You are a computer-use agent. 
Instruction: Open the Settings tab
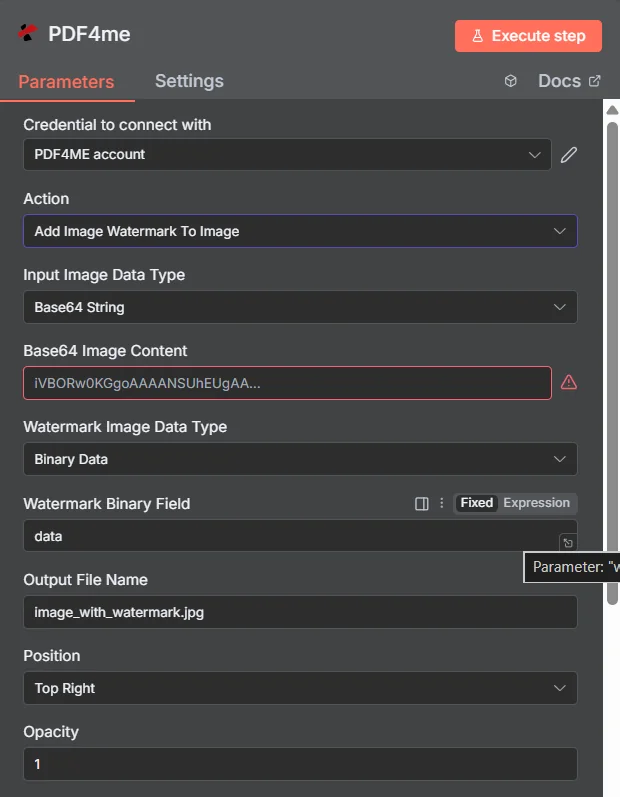189,81
